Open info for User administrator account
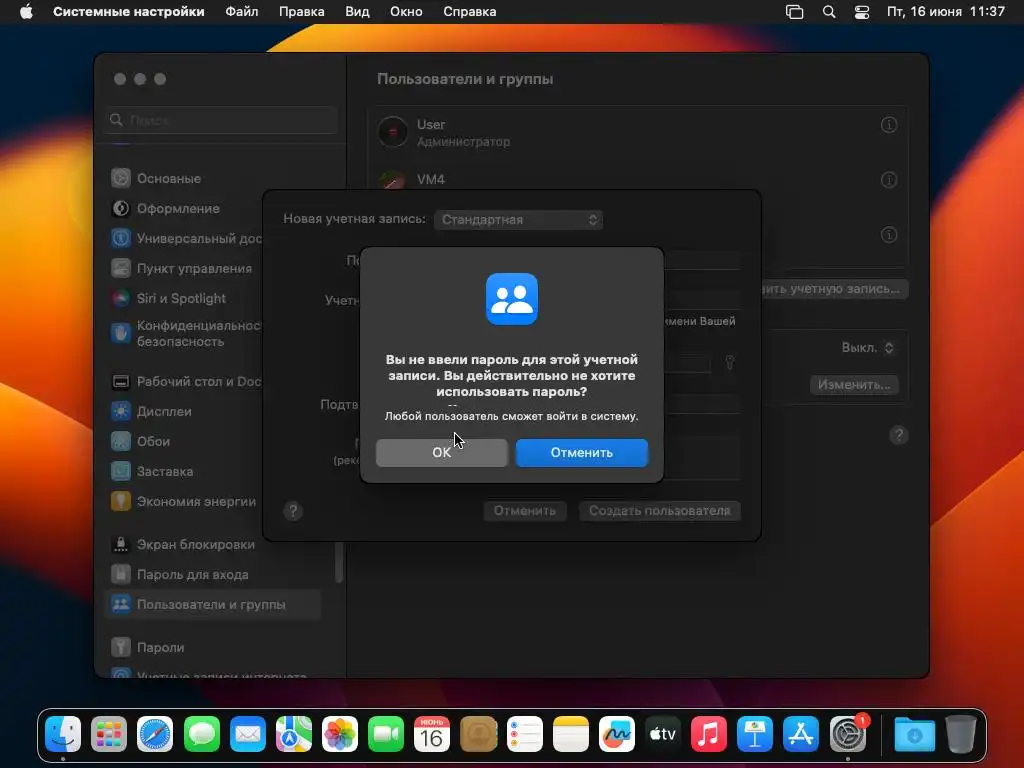This screenshot has width=1024, height=768. pos(889,125)
